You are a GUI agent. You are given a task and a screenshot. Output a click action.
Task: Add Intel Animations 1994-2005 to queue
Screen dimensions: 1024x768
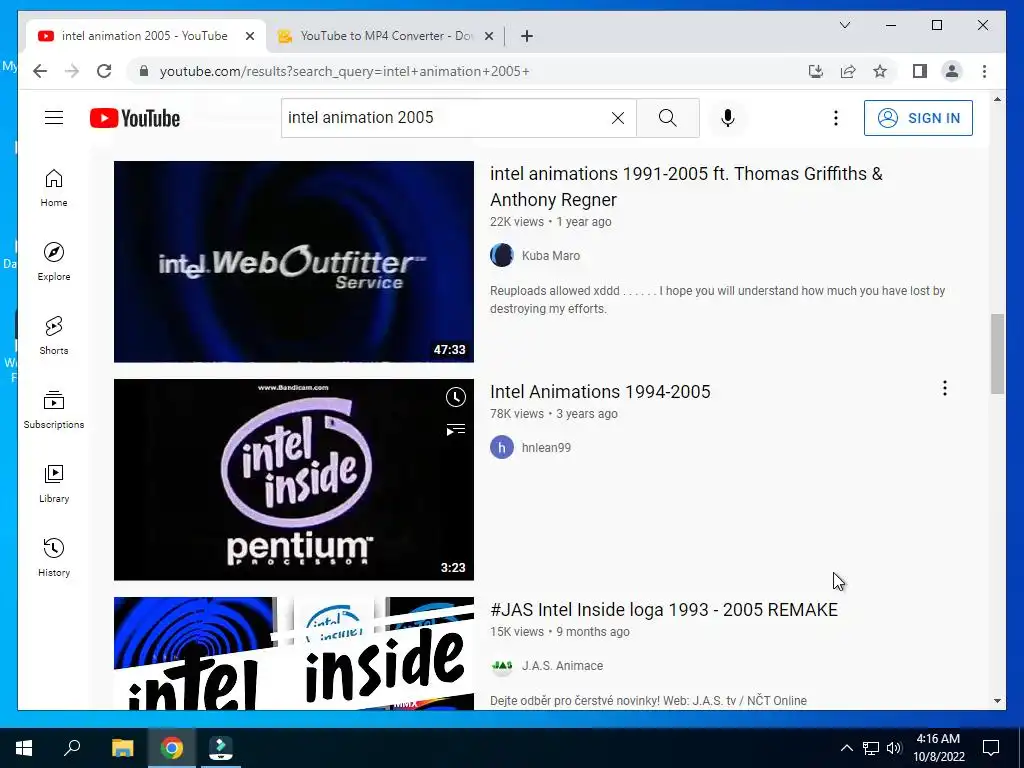click(456, 429)
